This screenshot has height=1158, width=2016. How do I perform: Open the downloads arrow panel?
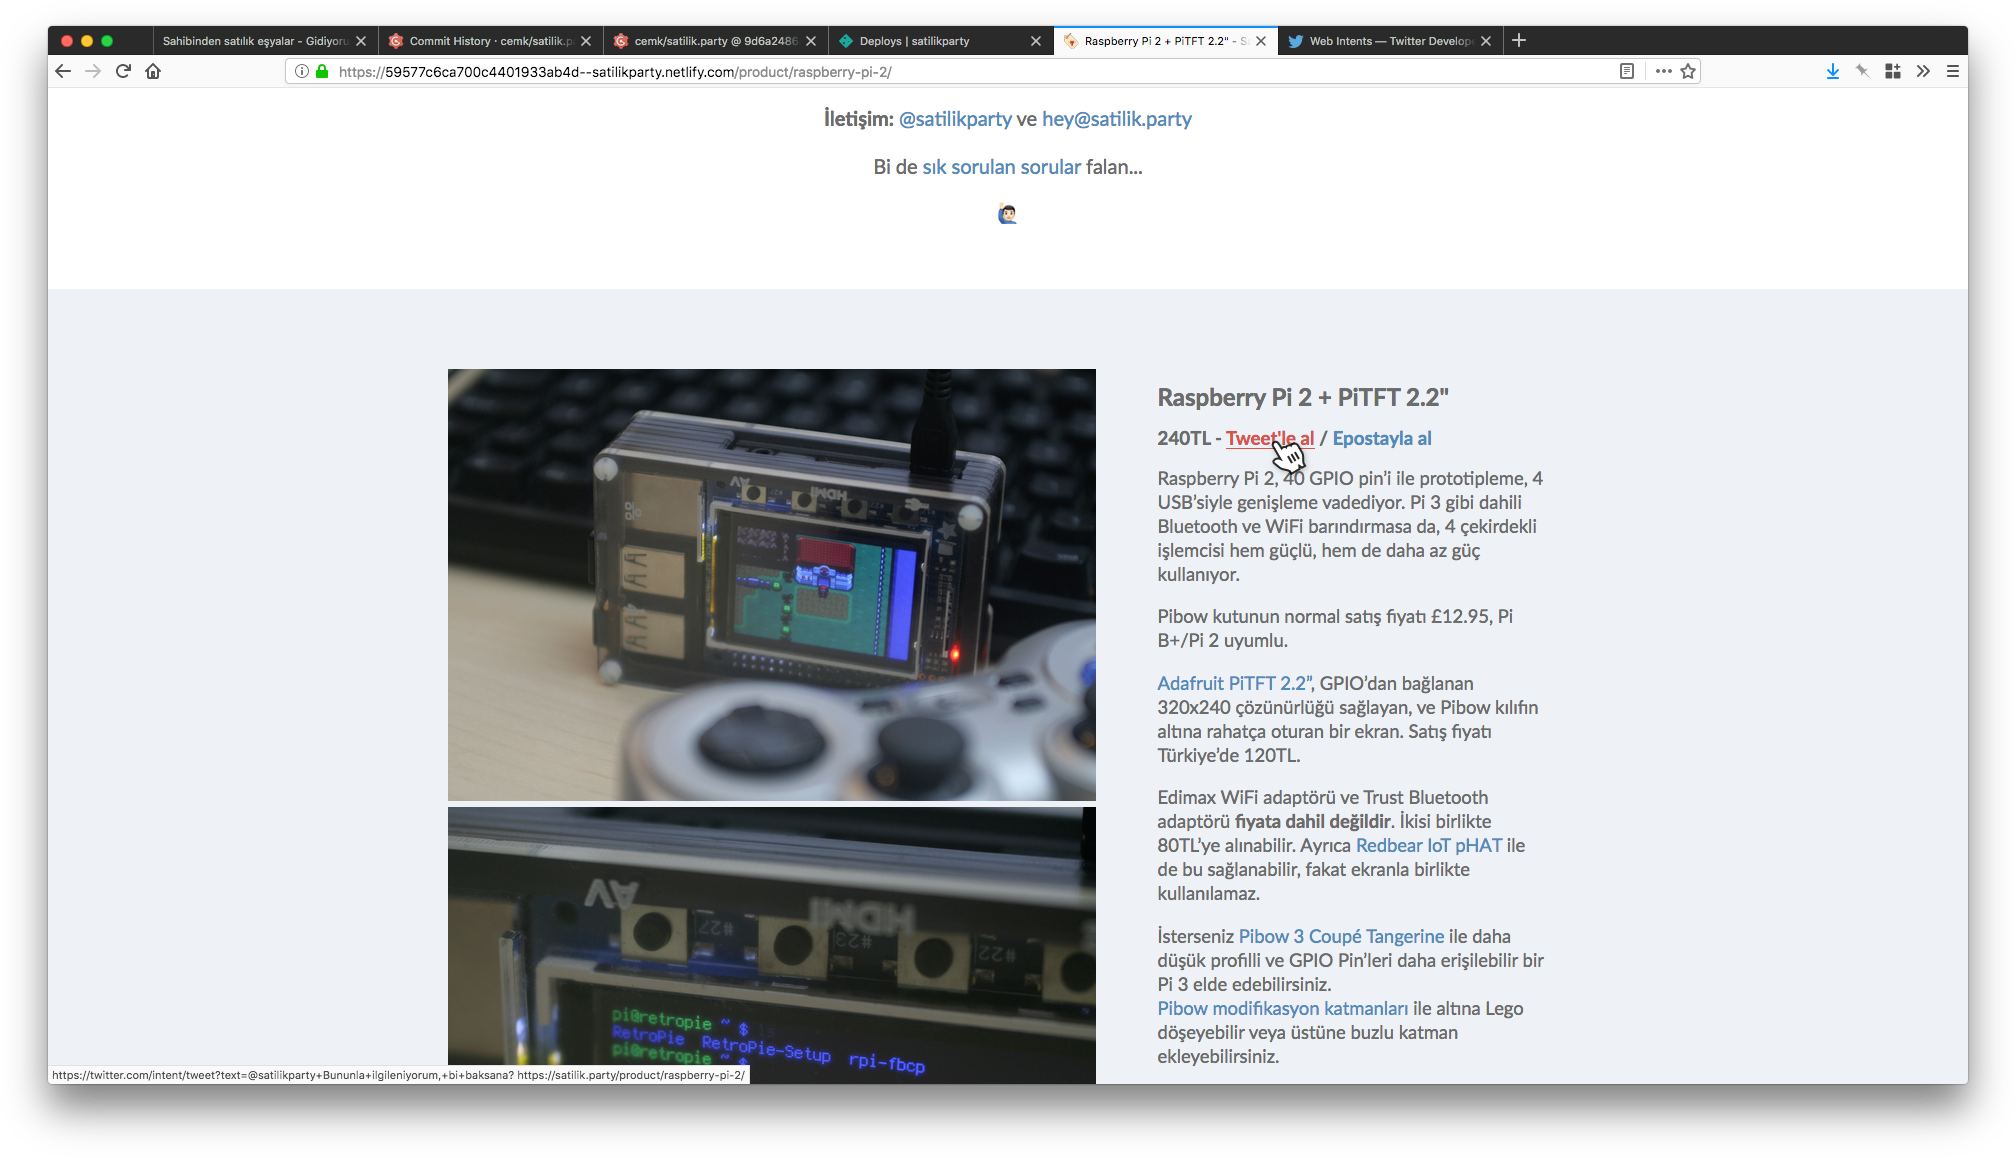1832,71
